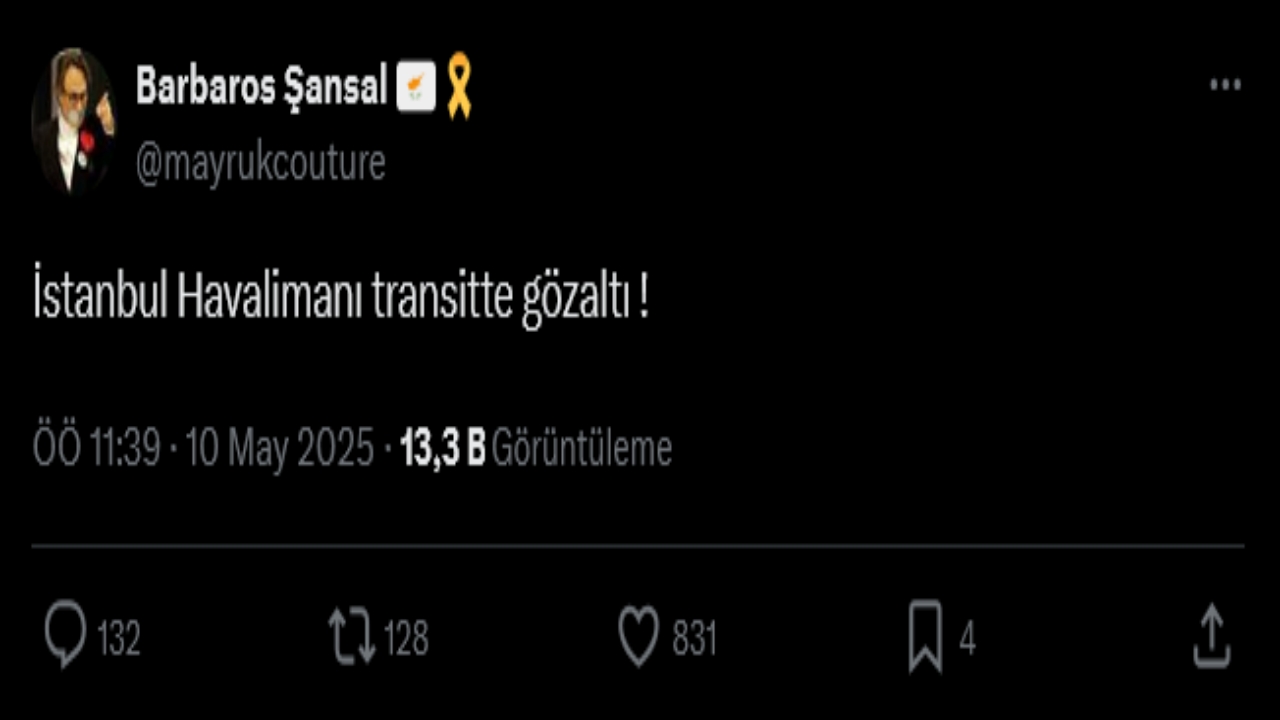Image resolution: width=1280 pixels, height=720 pixels.
Task: Click the flag badge next to Barbaros Şansal
Action: [416, 87]
